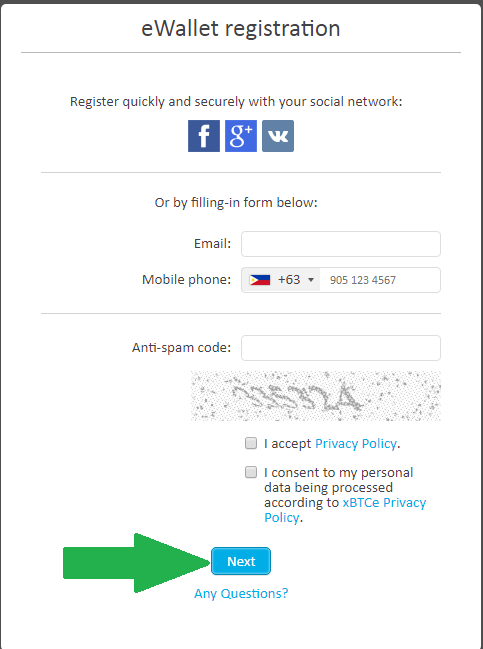
Task: Click the Mobile phone: label
Action: (186, 280)
